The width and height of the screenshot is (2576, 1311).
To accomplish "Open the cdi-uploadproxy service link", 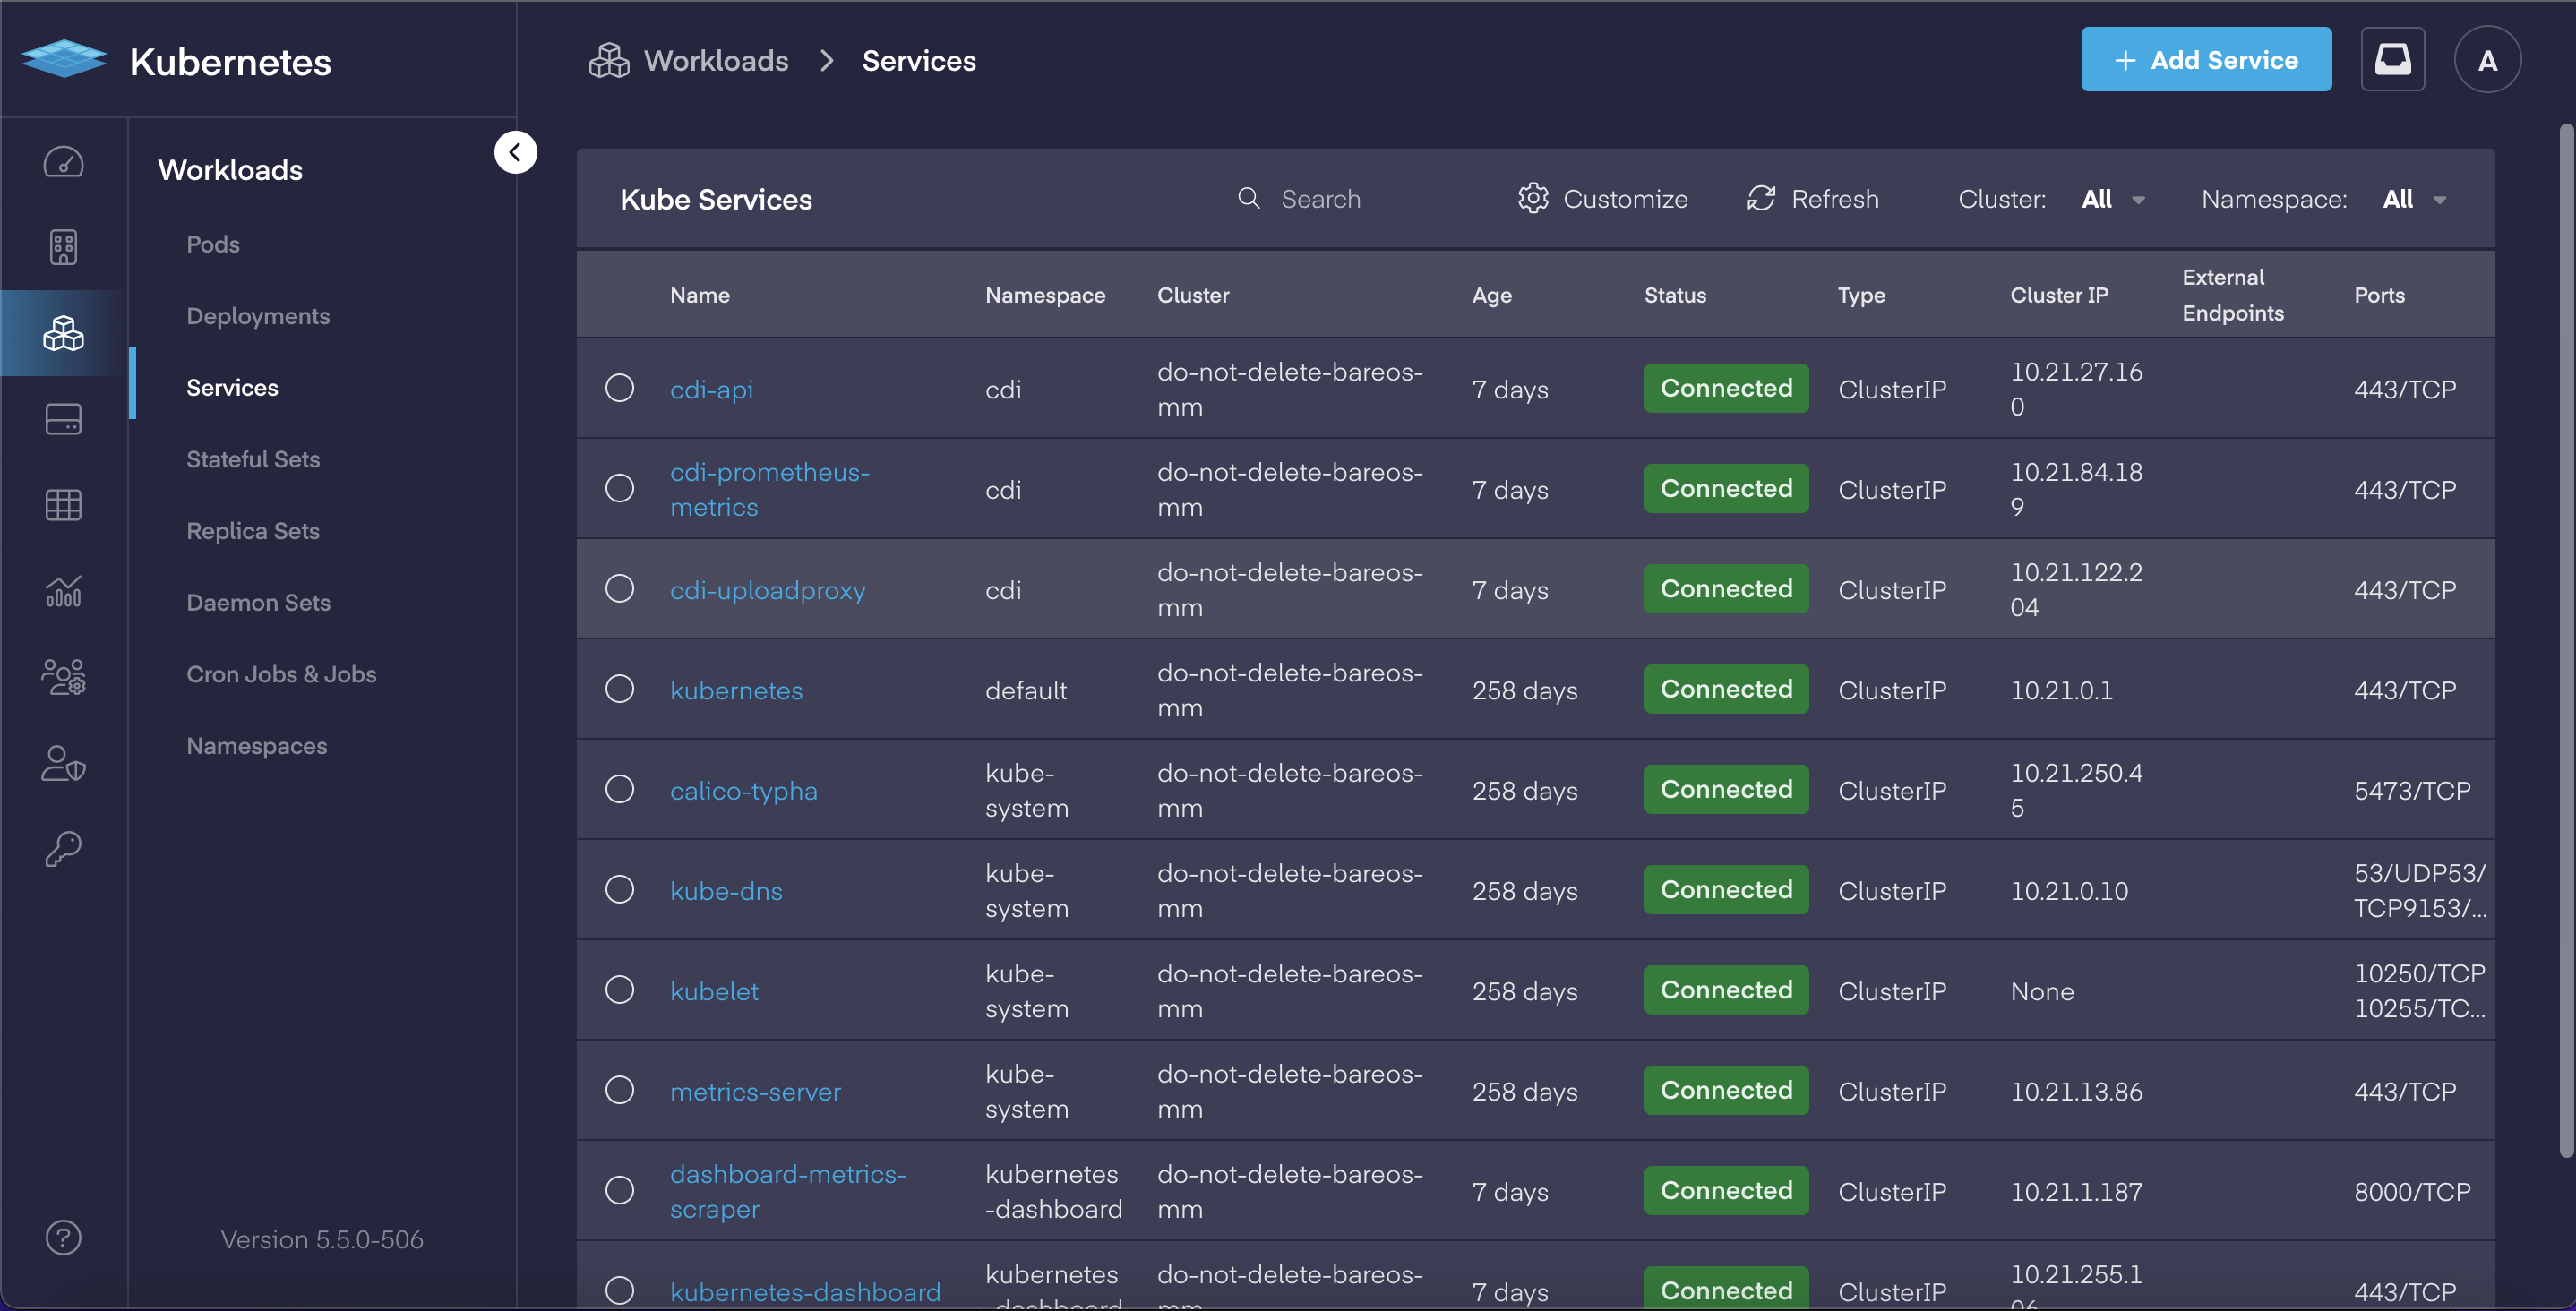I will coord(767,590).
